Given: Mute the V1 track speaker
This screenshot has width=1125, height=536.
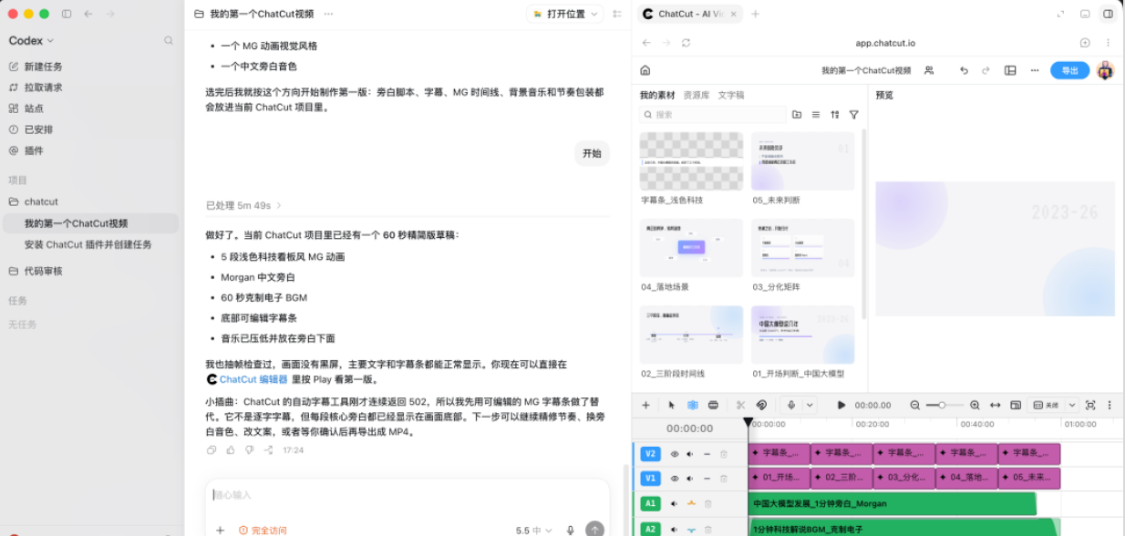Looking at the screenshot, I should [x=690, y=478].
